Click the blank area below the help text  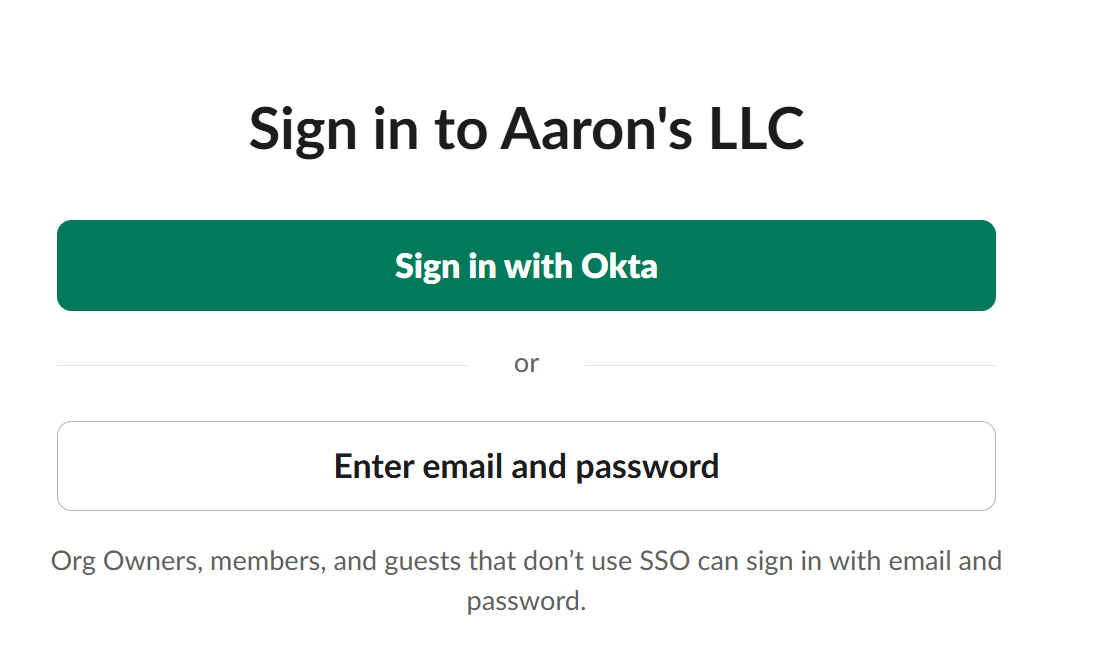[x=527, y=645]
